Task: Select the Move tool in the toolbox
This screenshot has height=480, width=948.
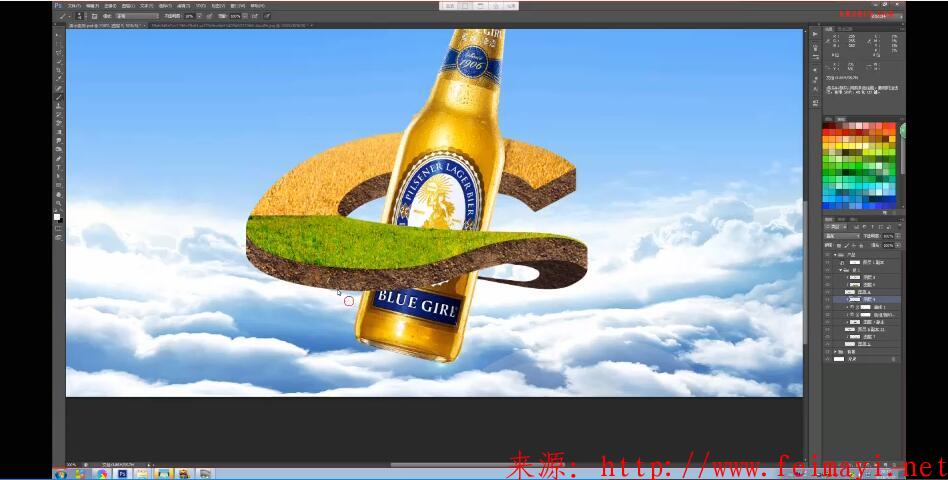Action: tap(58, 35)
